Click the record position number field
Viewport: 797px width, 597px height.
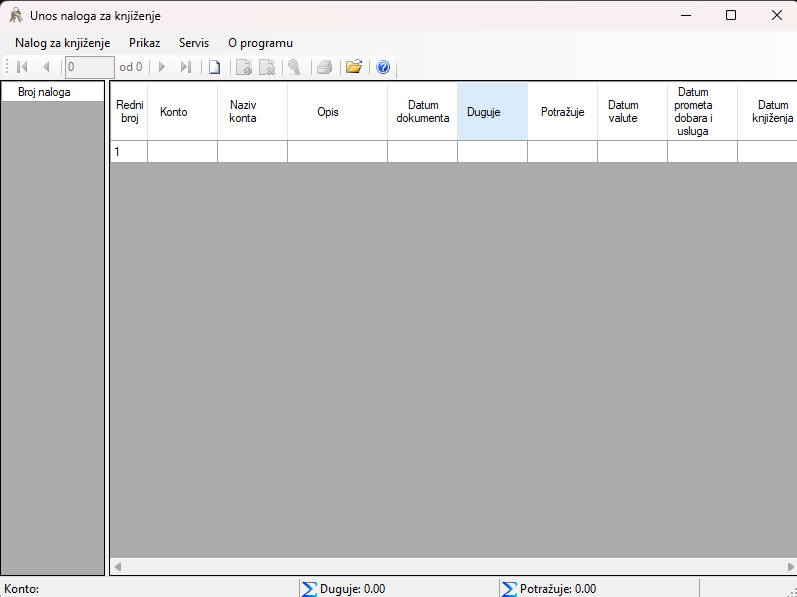(89, 67)
